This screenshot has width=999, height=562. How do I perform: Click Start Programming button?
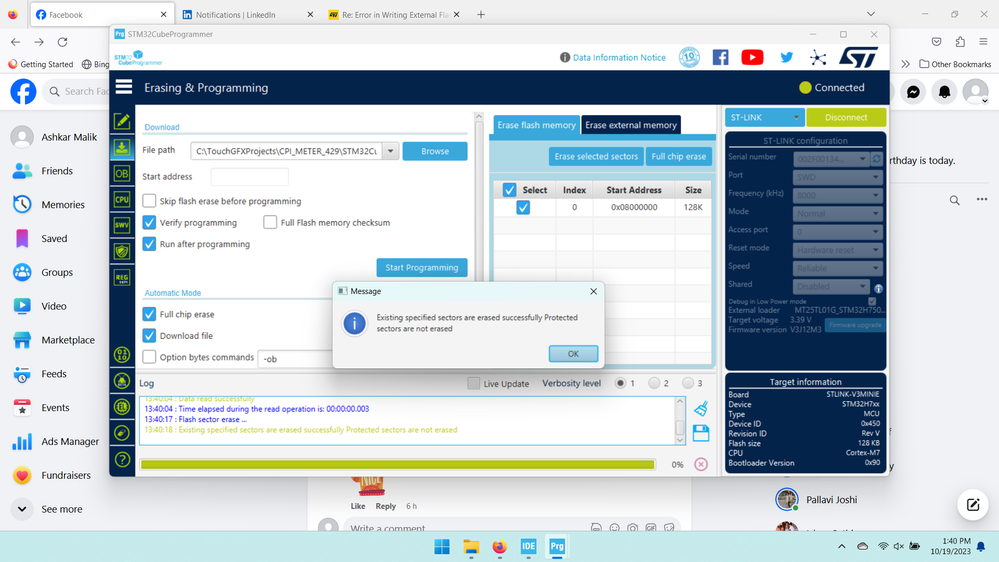click(422, 268)
